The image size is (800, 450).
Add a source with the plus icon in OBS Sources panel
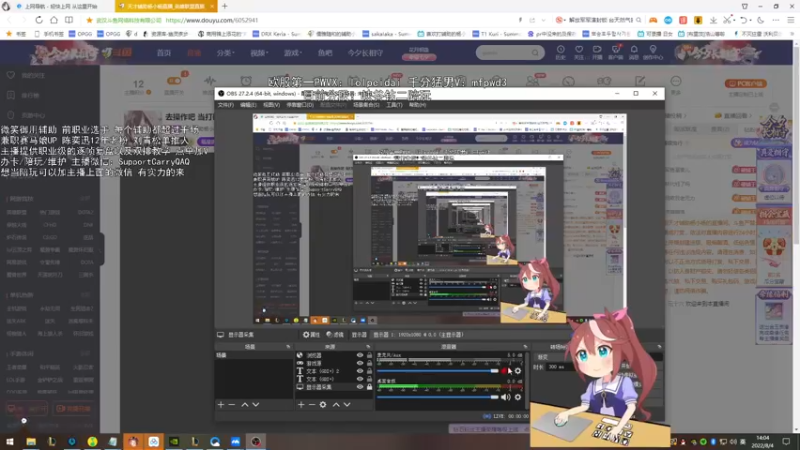(x=301, y=405)
